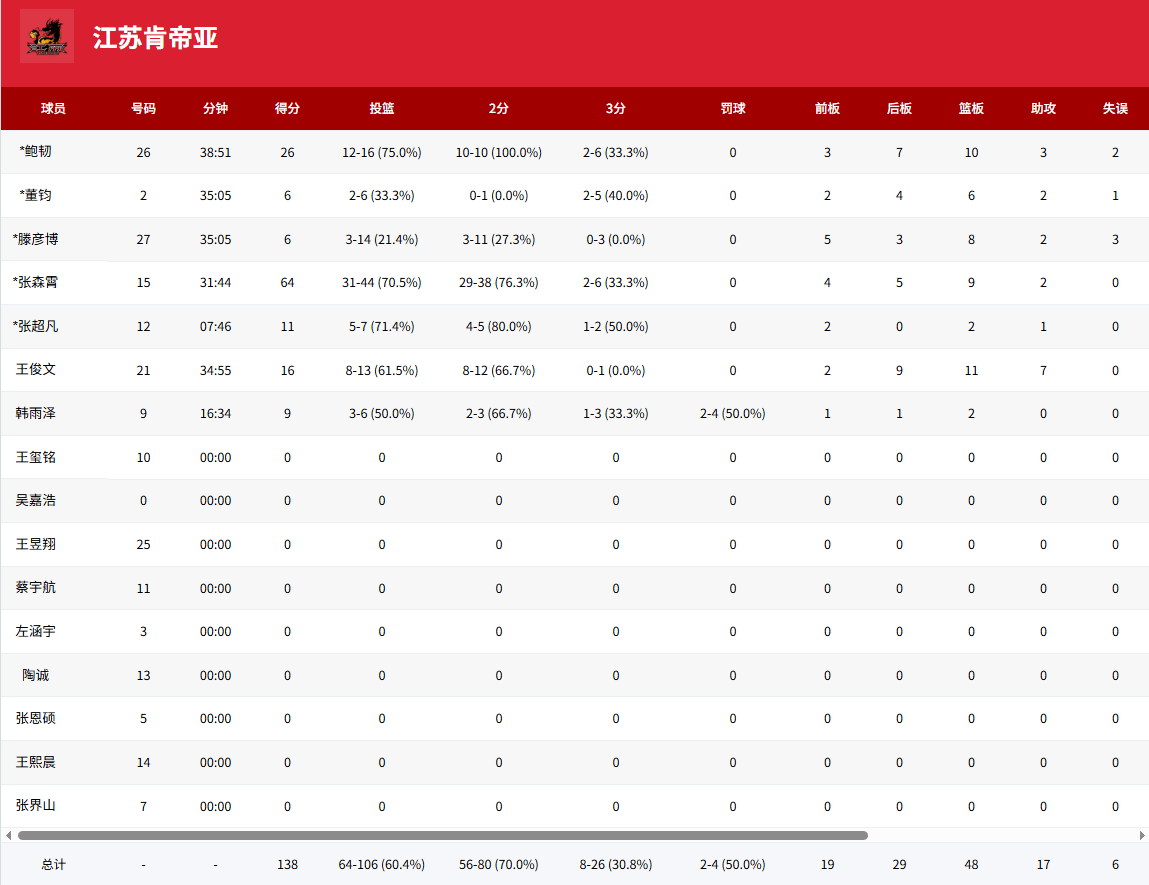Select the 篮板 column header
The height and width of the screenshot is (885, 1149).
pos(971,109)
